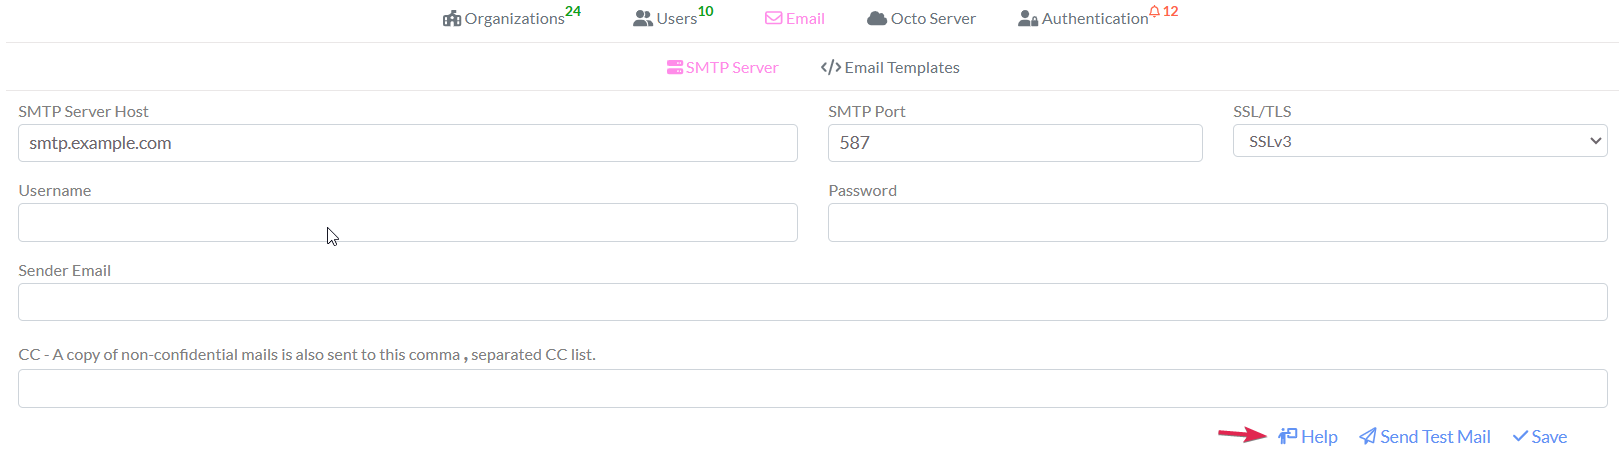
Task: Save the SMTP settings
Action: pos(1540,437)
